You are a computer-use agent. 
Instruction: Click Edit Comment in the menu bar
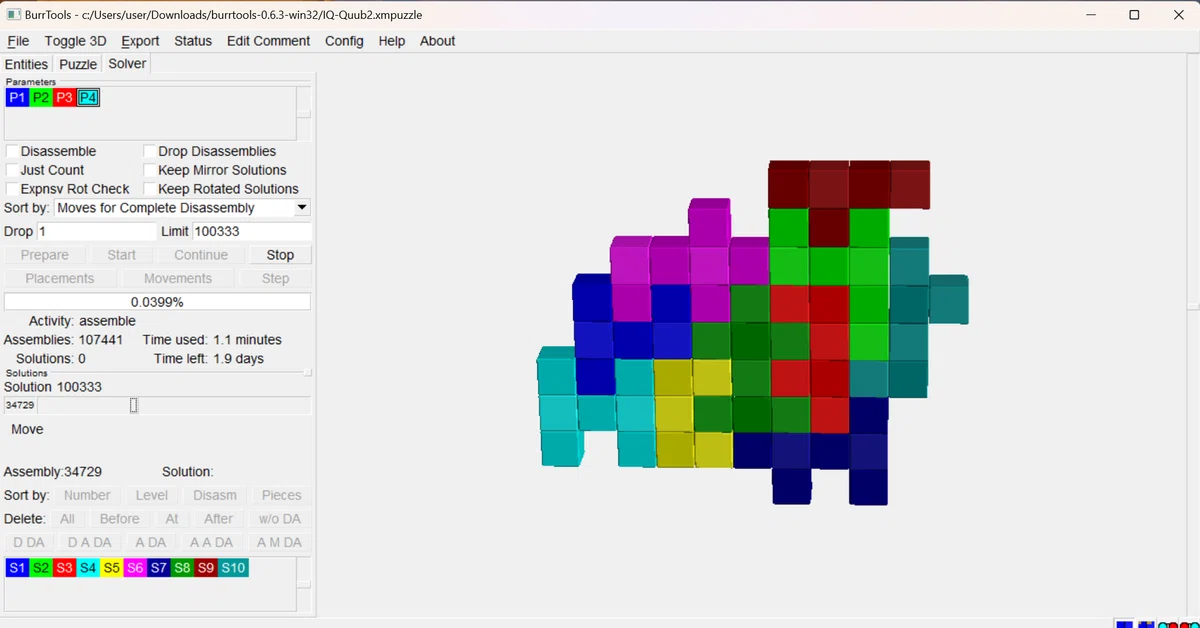click(268, 41)
